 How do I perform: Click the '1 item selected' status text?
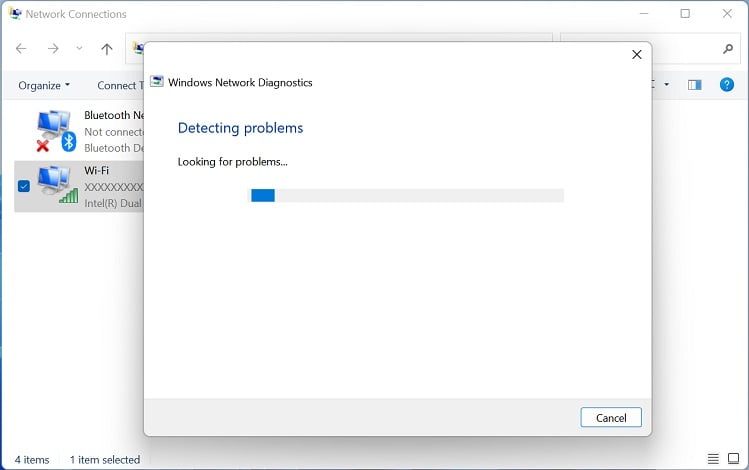[105, 459]
